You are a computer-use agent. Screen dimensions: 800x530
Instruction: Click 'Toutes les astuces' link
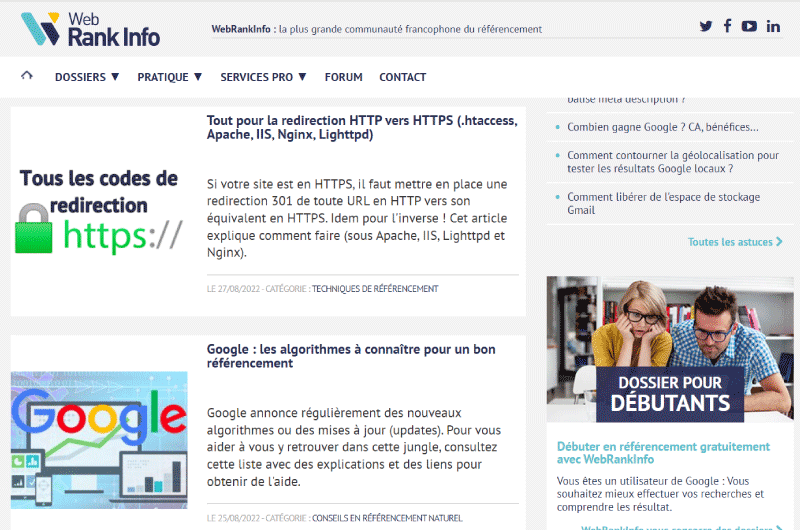tap(735, 242)
